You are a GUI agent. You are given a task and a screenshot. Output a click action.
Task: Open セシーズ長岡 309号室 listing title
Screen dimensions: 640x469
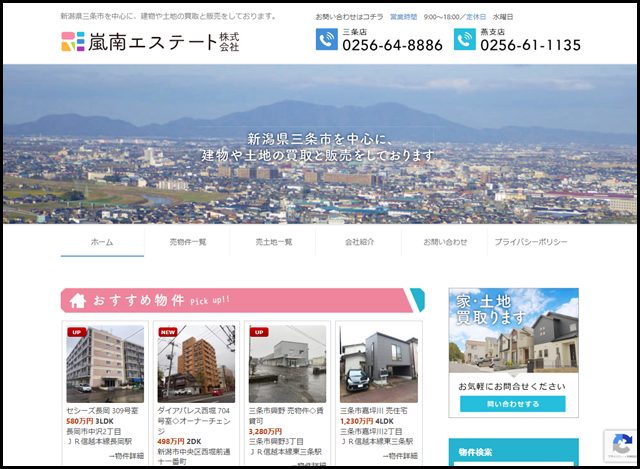(102, 411)
